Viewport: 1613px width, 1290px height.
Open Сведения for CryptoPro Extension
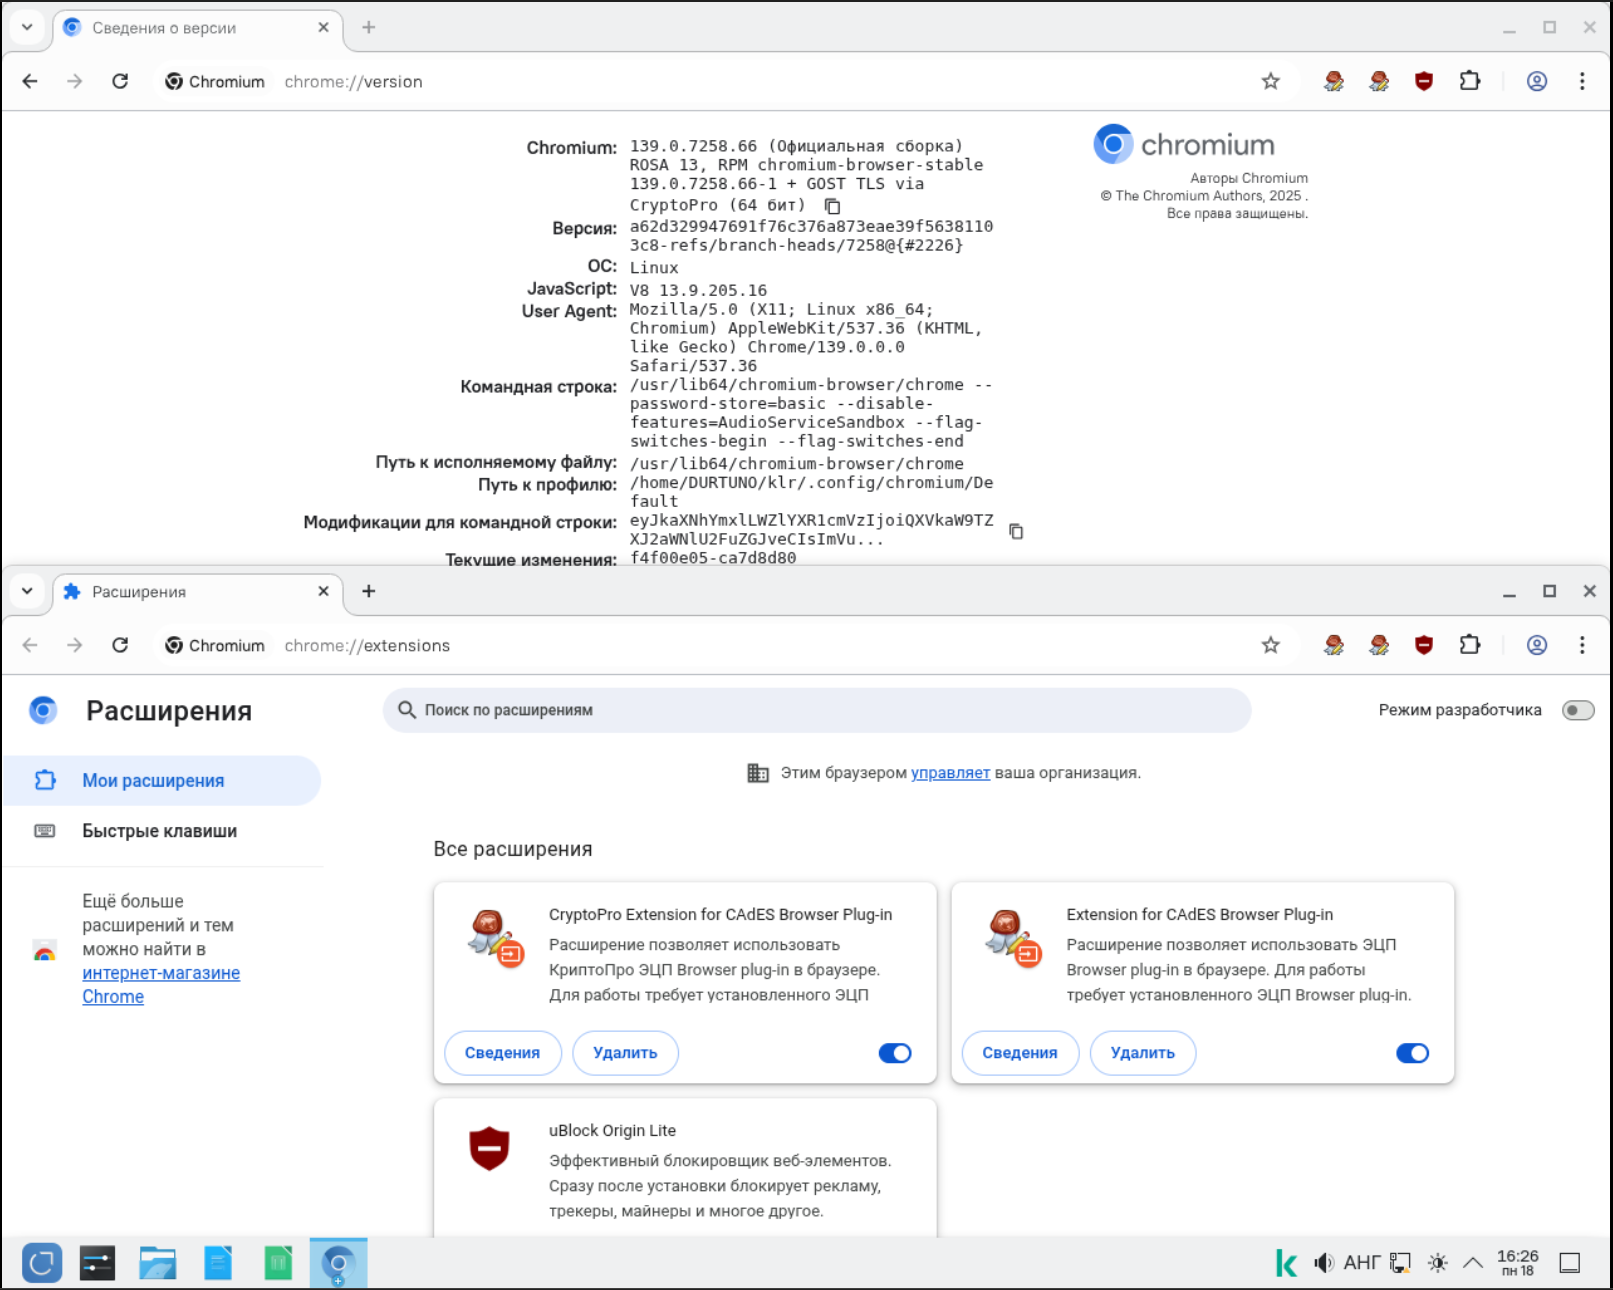coord(502,1053)
